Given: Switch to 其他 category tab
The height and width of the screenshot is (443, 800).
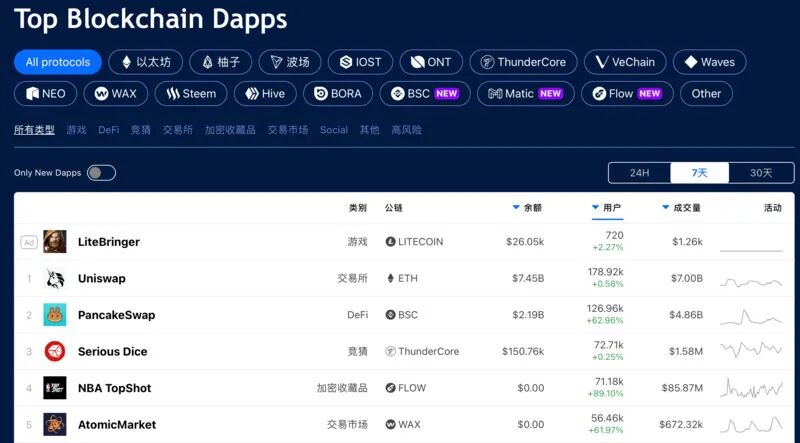Looking at the screenshot, I should (369, 130).
